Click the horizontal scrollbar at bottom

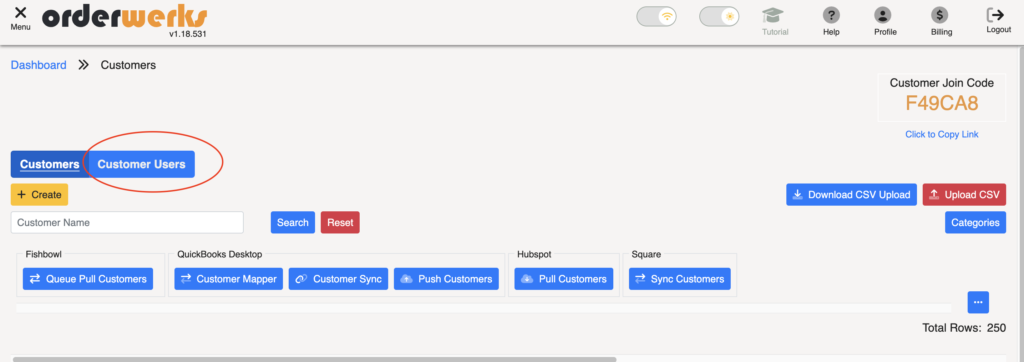(314, 359)
